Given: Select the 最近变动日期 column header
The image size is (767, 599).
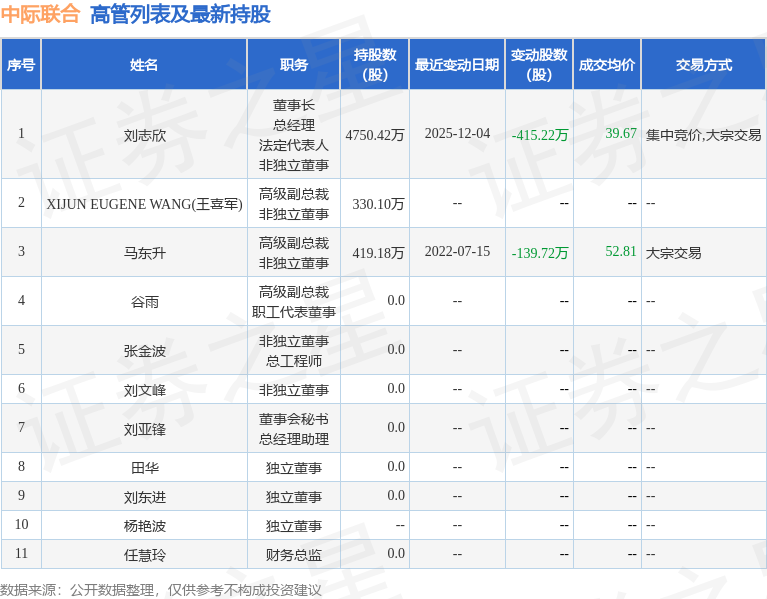Looking at the screenshot, I should (457, 65).
